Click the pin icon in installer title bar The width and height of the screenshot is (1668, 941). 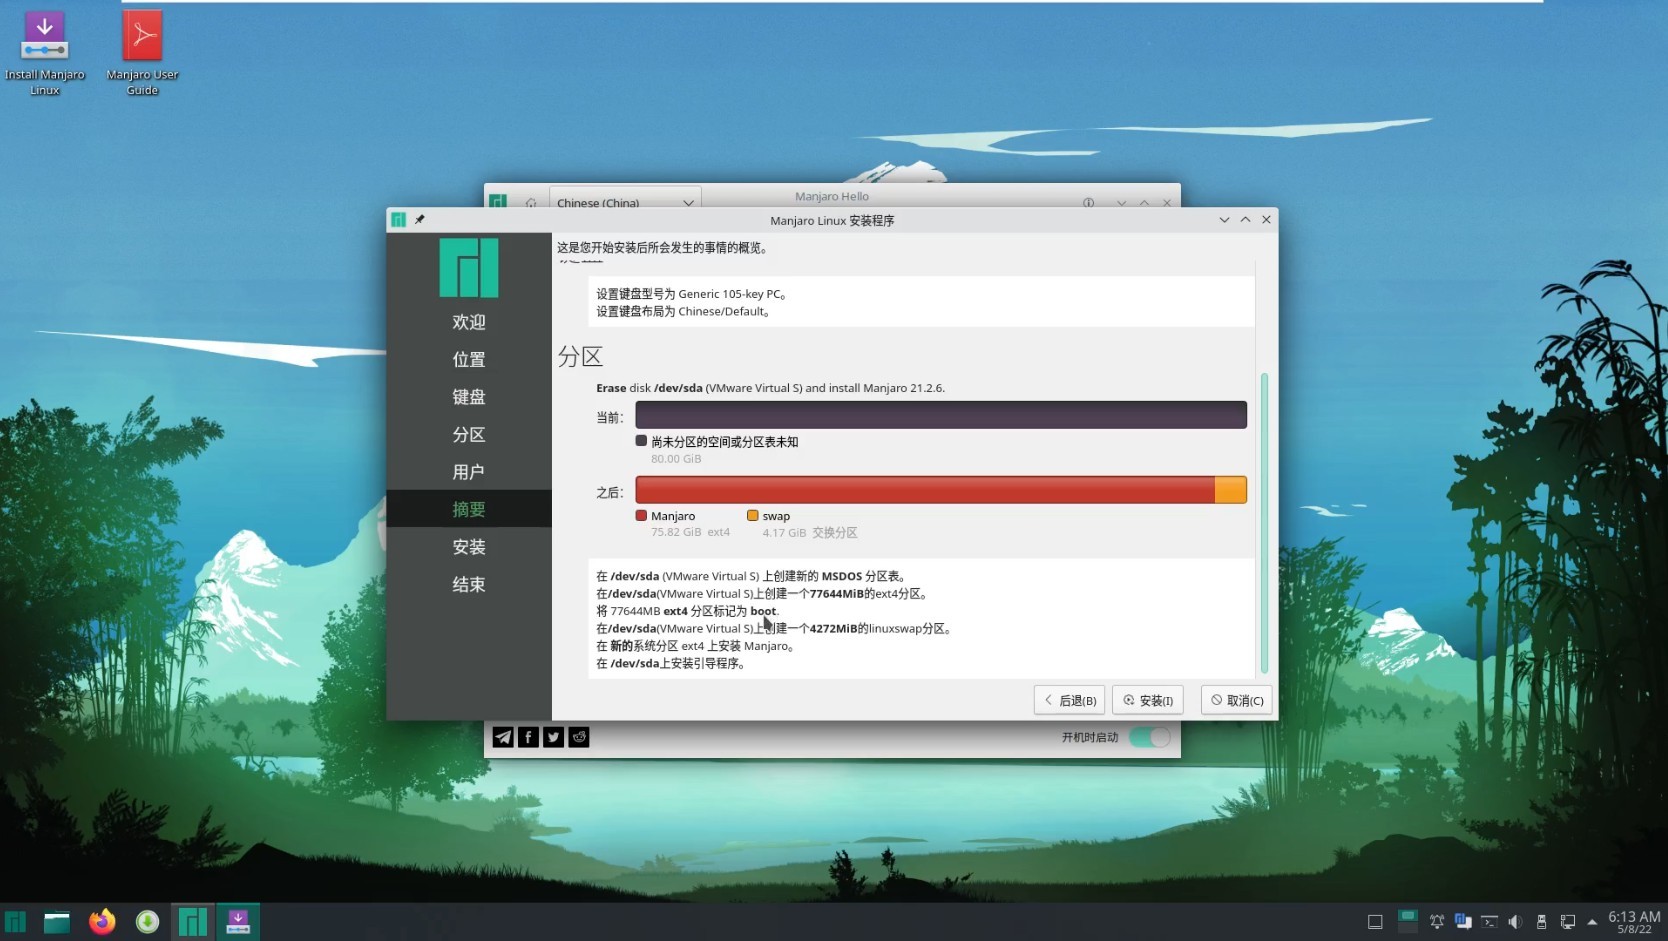tap(420, 220)
